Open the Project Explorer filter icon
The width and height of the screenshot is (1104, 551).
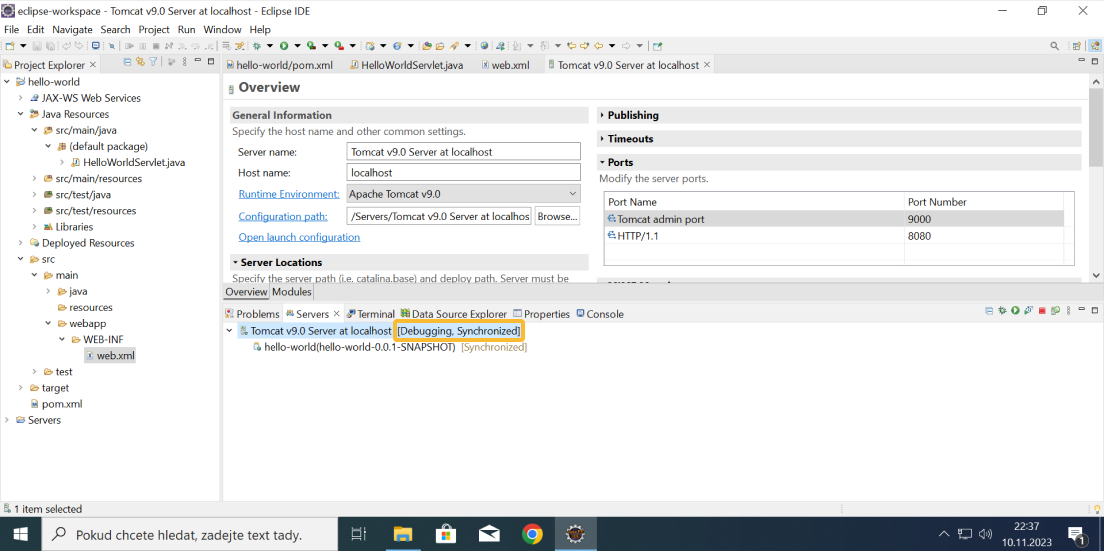coord(153,61)
